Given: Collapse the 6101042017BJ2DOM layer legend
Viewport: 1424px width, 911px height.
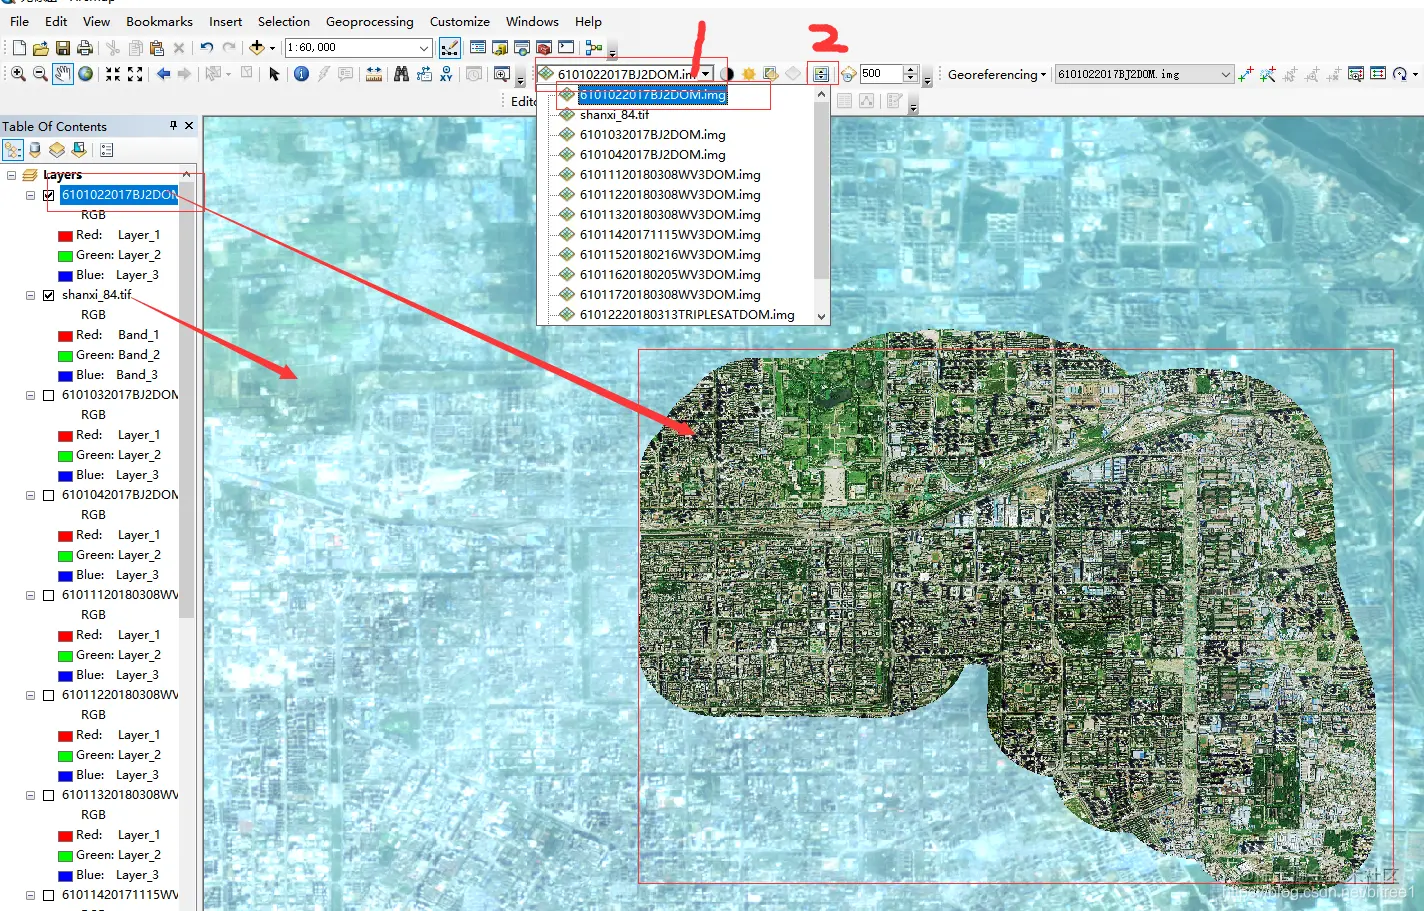Looking at the screenshot, I should (30, 495).
